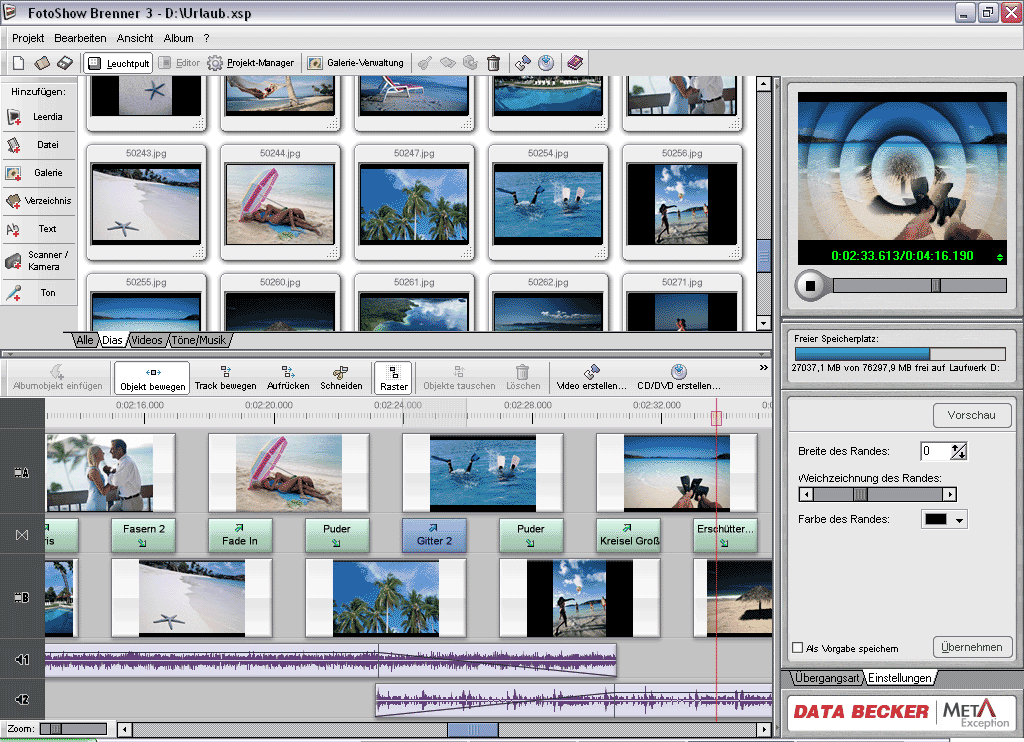Viewport: 1024px width, 742px height.
Task: Expand the timeline toolbar overflow chevron
Action: click(764, 368)
